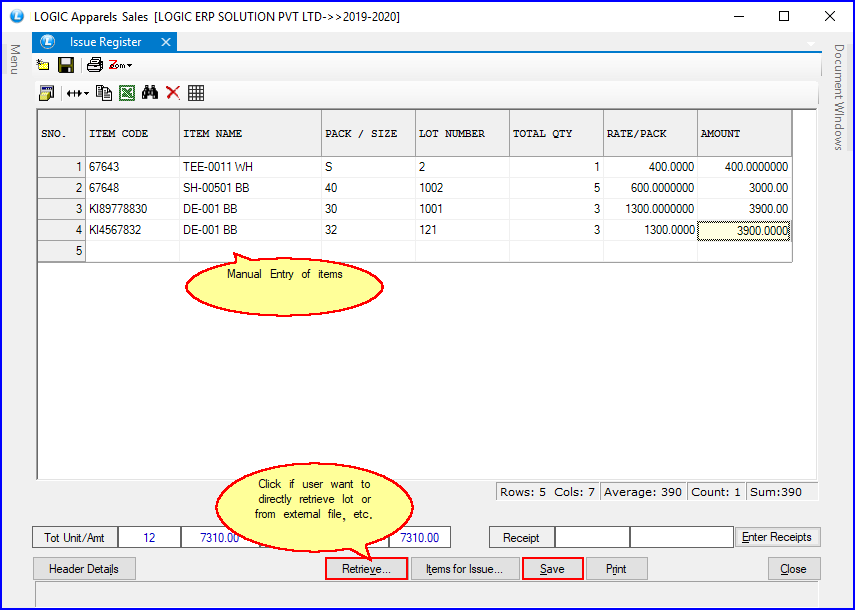Click lot number cell 121
This screenshot has height=610, width=859.
pyautogui.click(x=462, y=230)
